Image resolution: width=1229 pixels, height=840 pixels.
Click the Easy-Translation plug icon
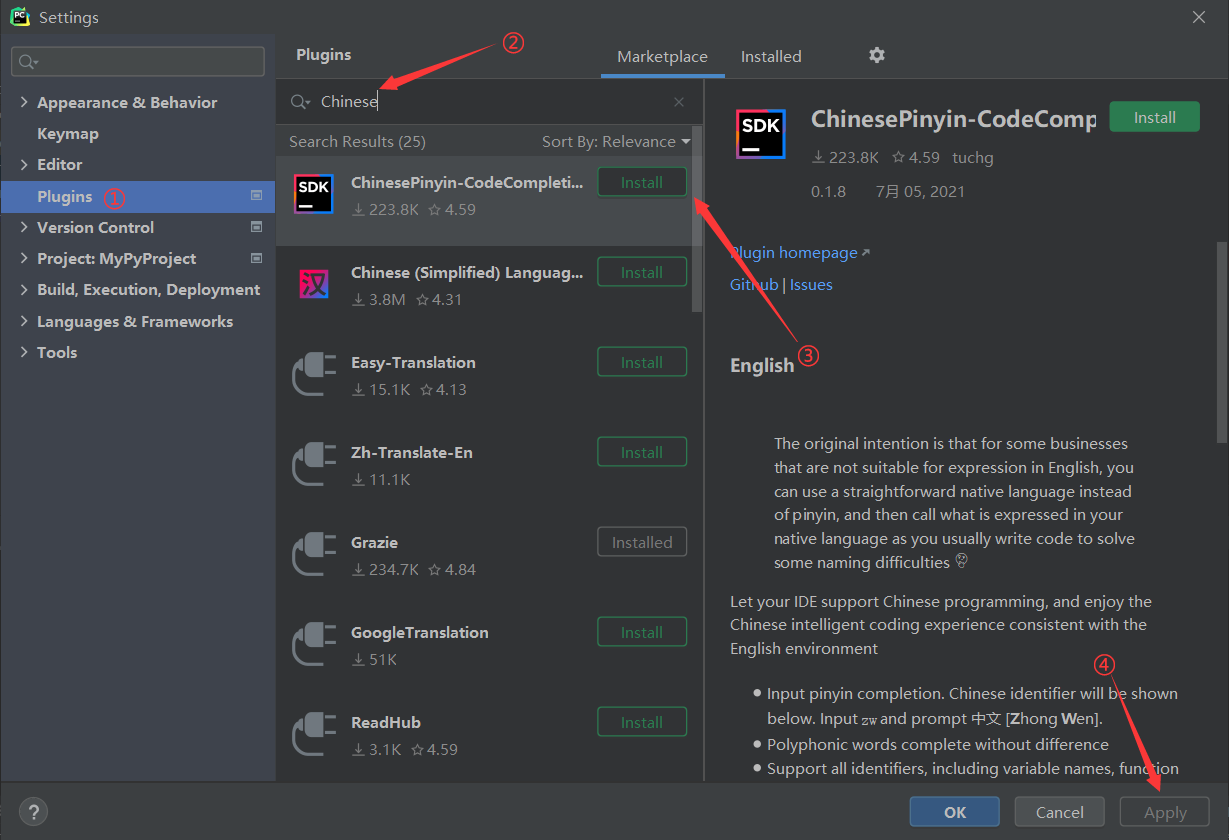click(314, 374)
